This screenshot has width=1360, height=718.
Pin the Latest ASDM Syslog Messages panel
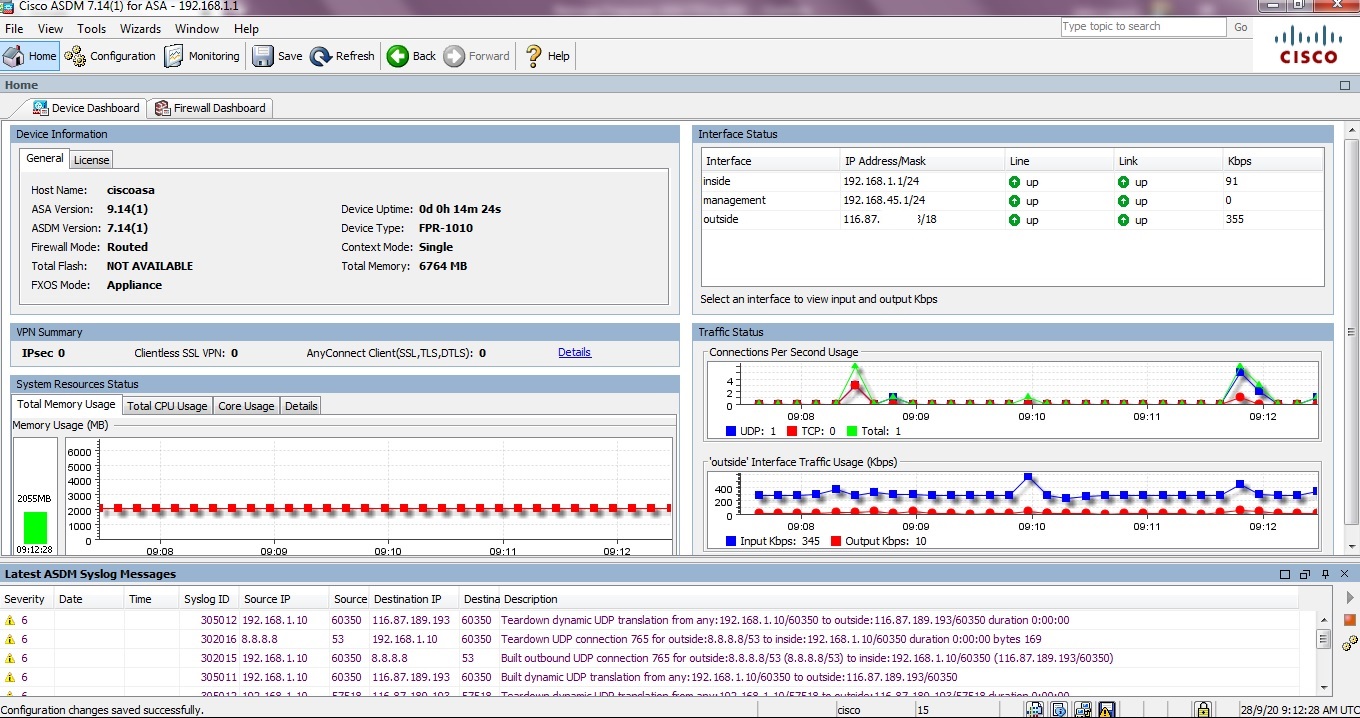click(1324, 574)
